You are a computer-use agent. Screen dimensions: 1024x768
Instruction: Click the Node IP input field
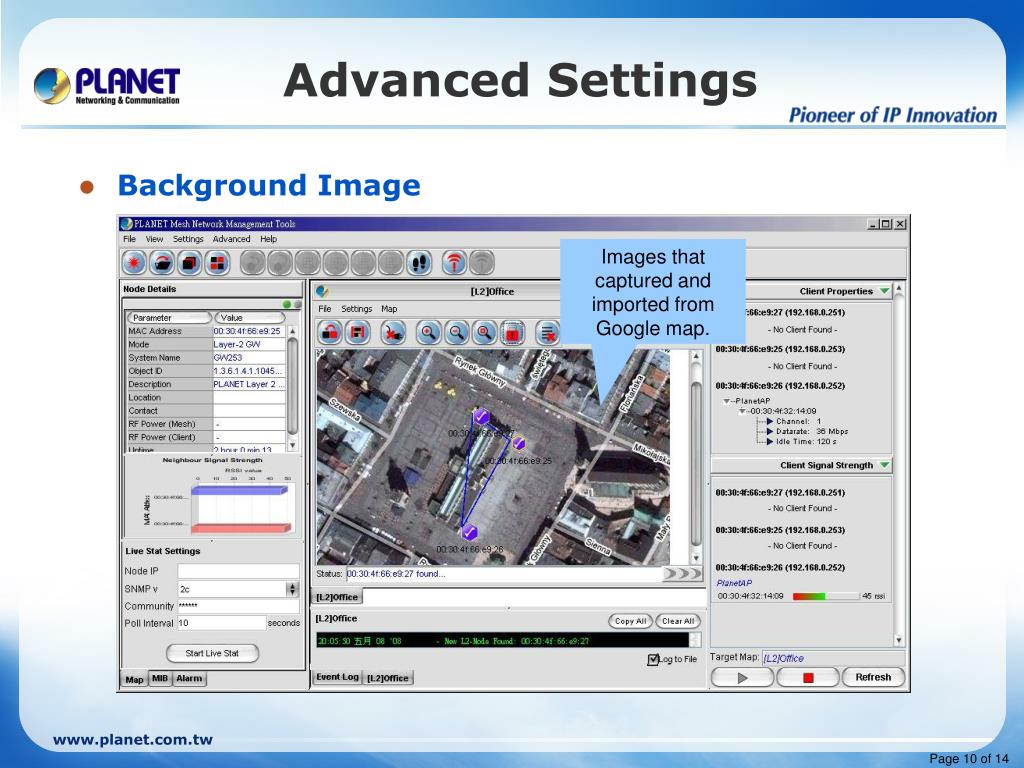[x=238, y=571]
